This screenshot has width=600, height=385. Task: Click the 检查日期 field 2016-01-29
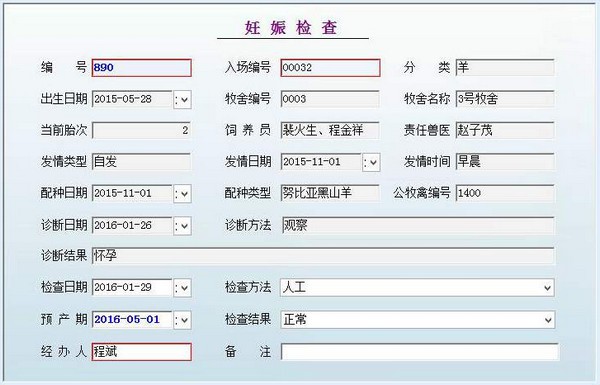point(132,288)
